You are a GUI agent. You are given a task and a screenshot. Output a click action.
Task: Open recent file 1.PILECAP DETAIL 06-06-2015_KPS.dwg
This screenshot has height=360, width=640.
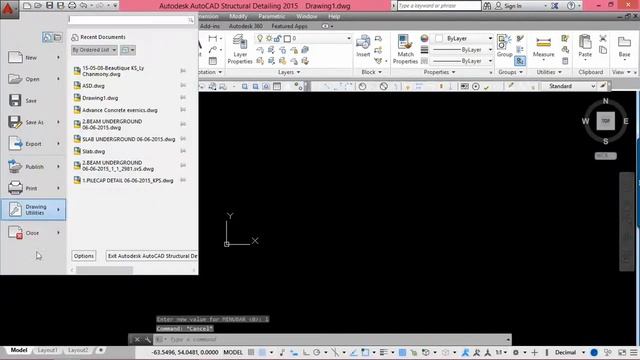[128, 180]
